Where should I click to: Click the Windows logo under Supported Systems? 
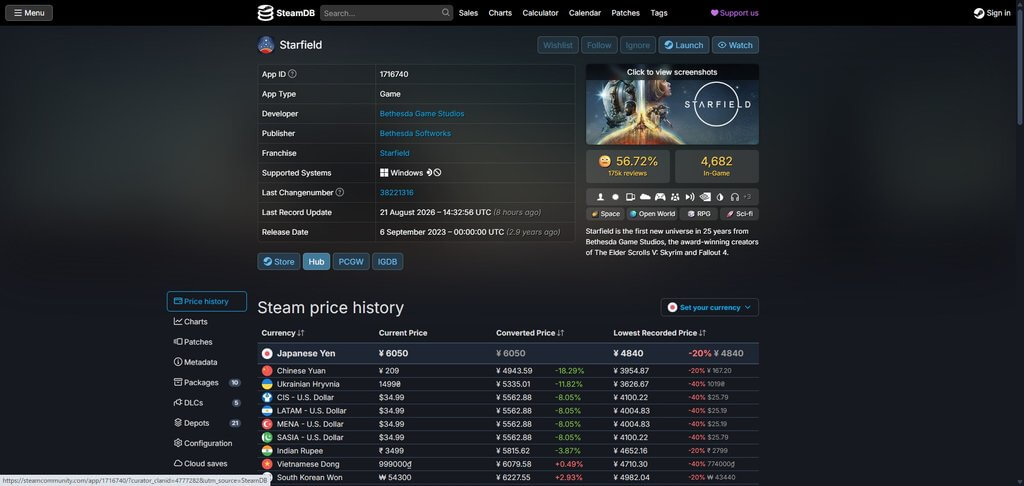coord(384,173)
